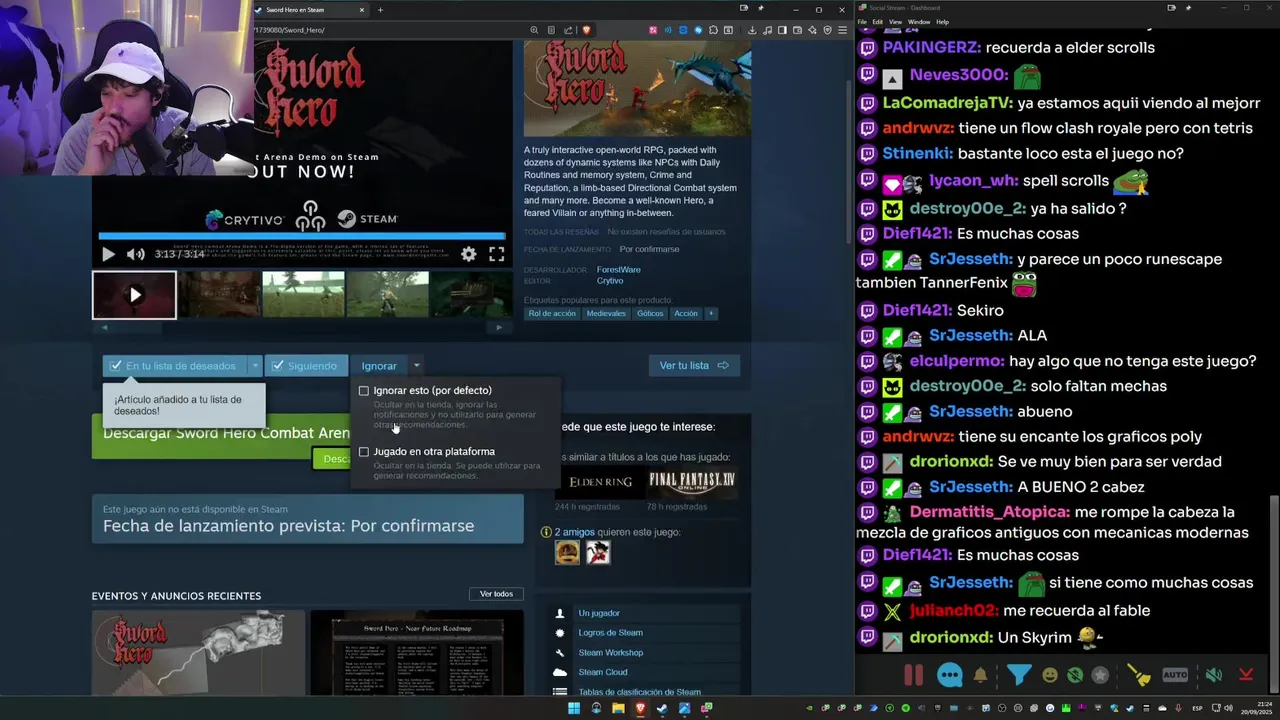Screen dimensions: 1280x720
Task: Open the View menu in Social Stream
Action: (x=895, y=21)
